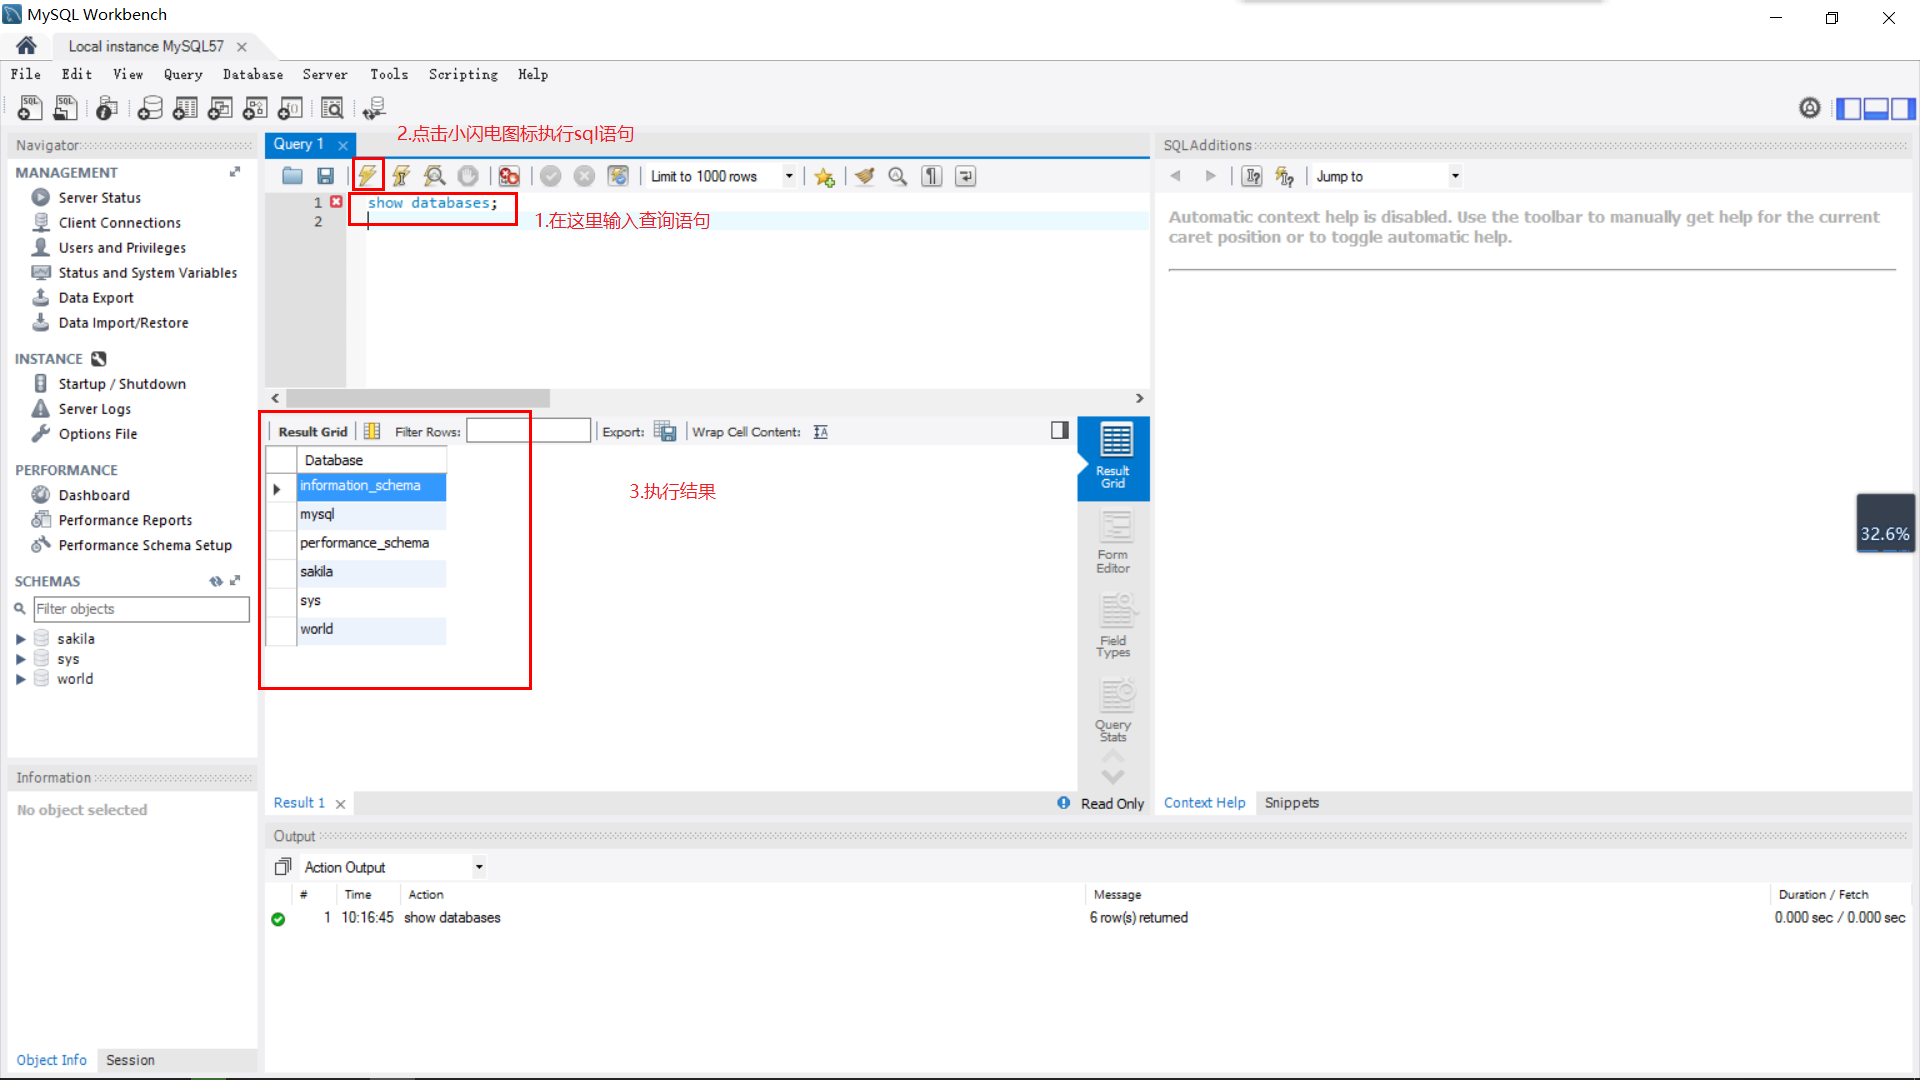
Task: Open object inspector info icon
Action: point(107,108)
